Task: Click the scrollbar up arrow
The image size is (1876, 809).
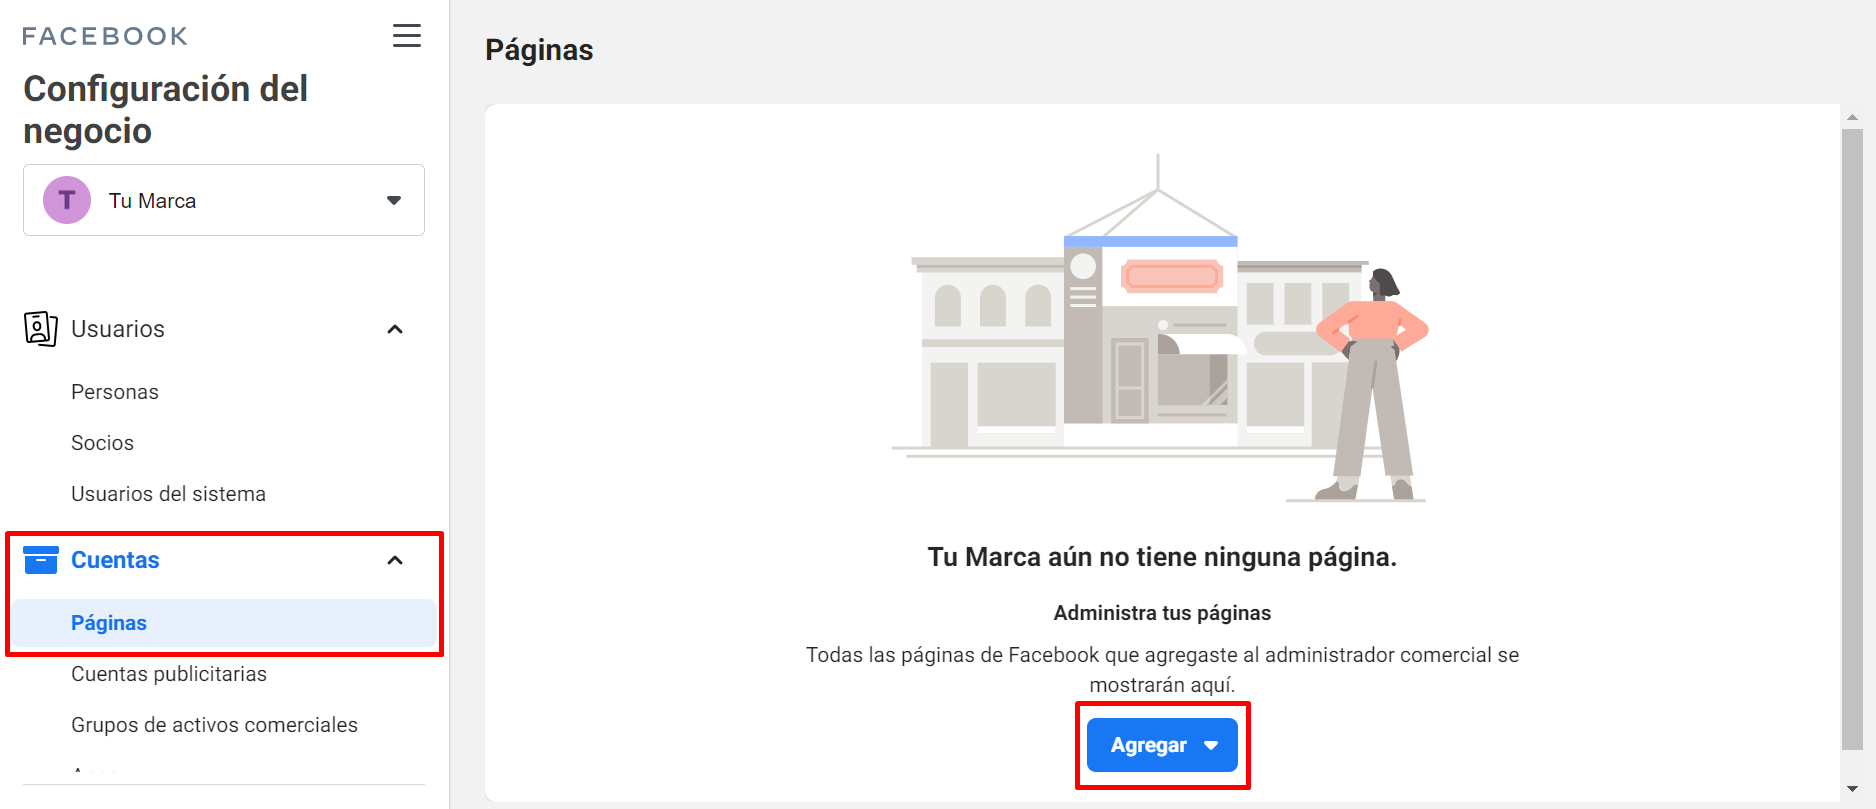Action: 1852,117
